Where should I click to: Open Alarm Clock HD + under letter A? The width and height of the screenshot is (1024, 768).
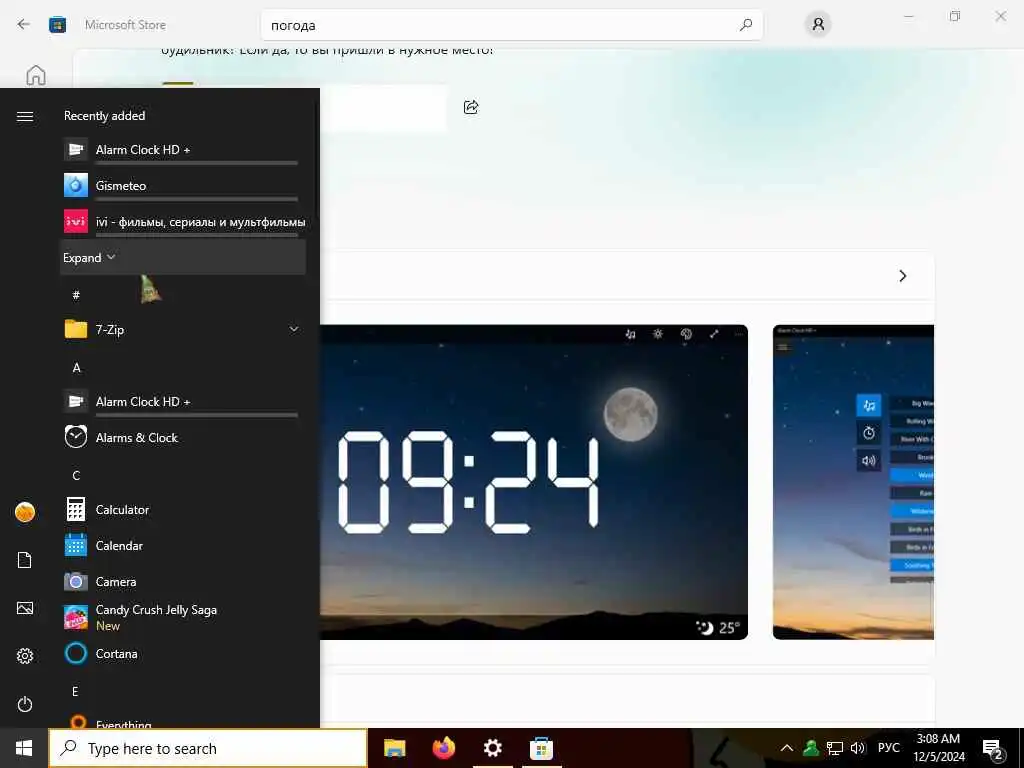(183, 402)
